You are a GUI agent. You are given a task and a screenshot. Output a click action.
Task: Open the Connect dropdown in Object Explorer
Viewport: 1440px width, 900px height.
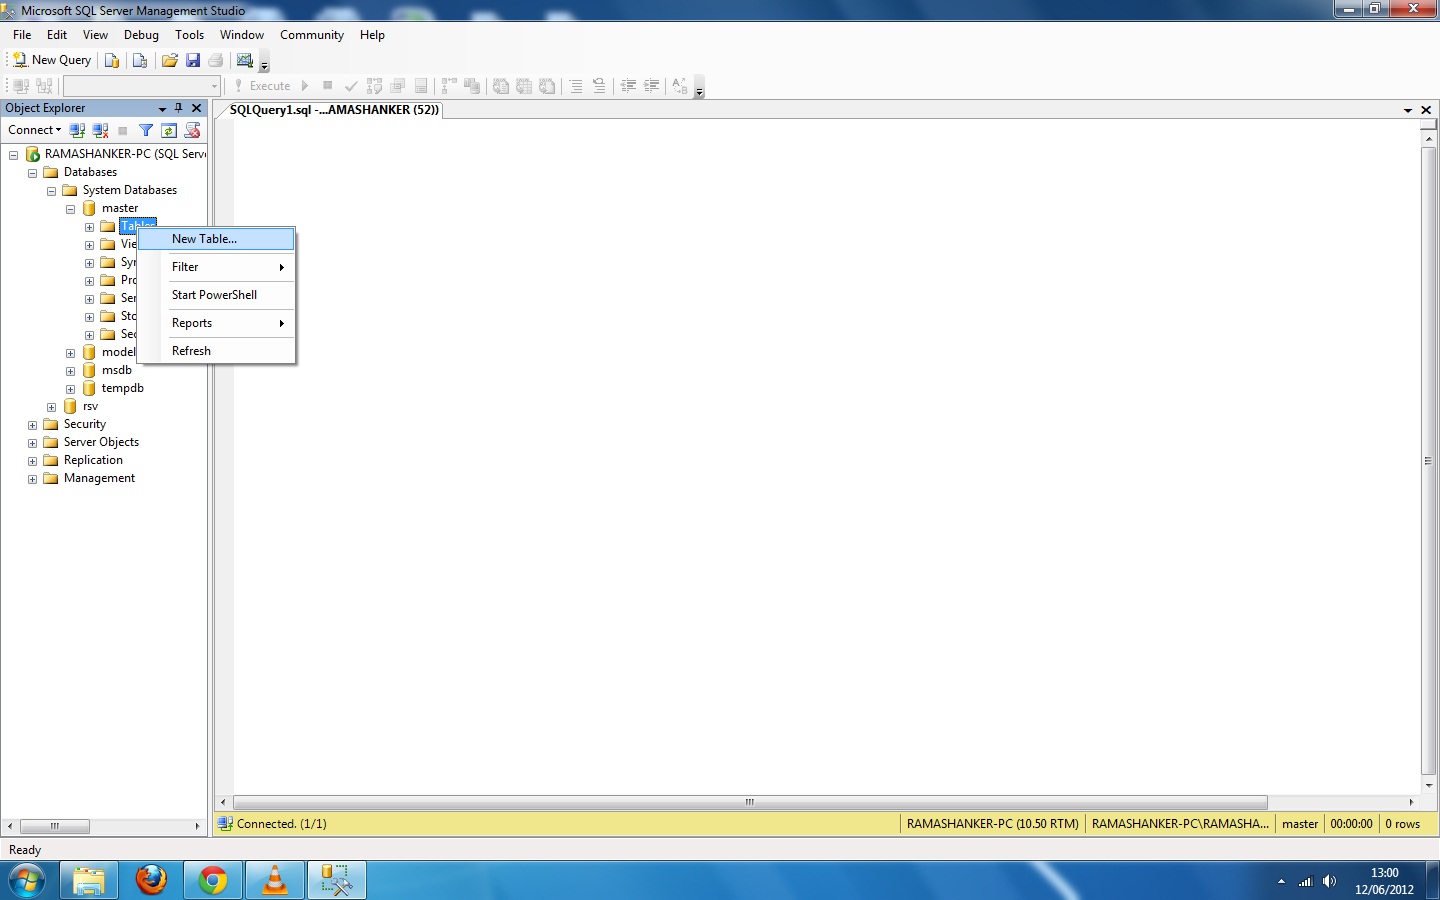pyautogui.click(x=35, y=130)
